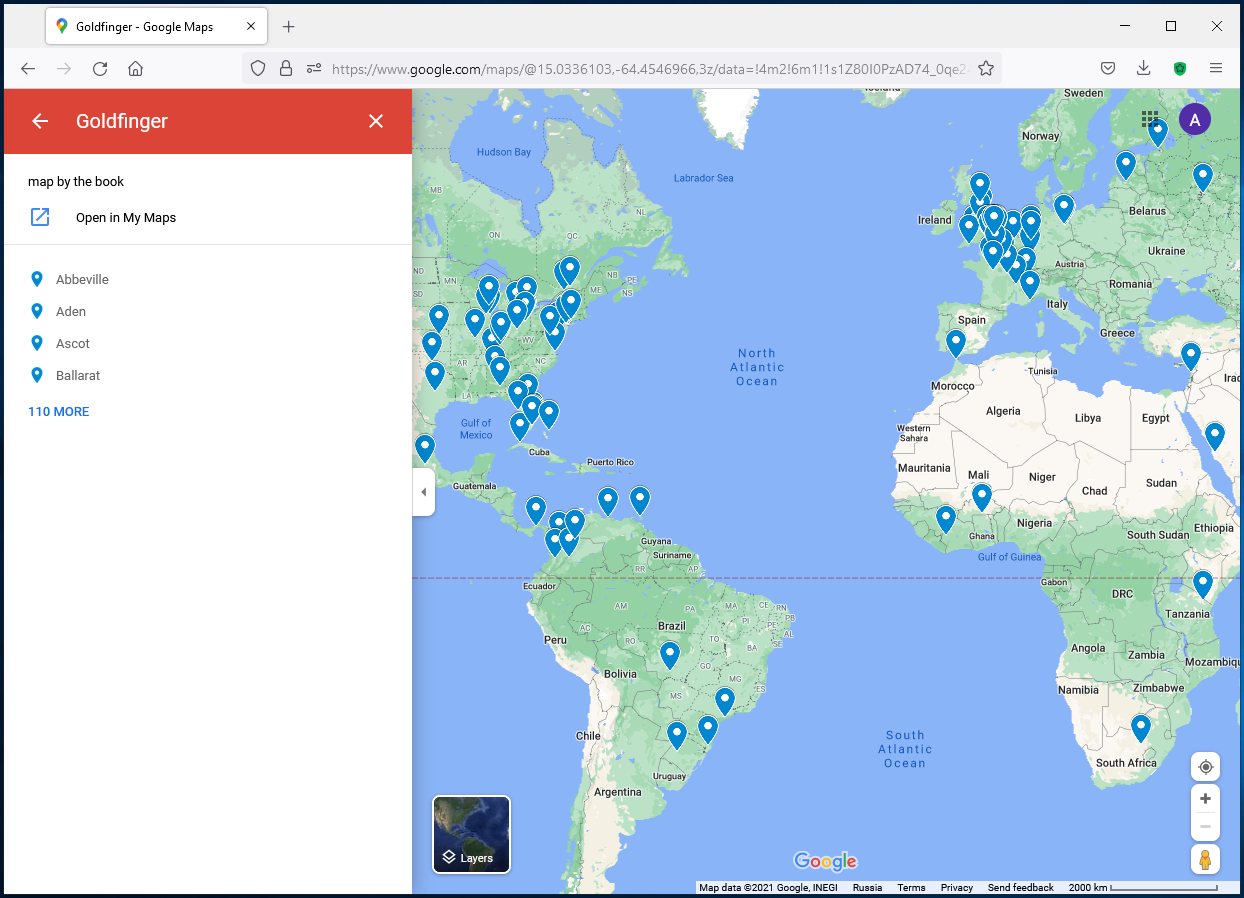Bookmark this page with the star
Screen dimensions: 1244x898
click(986, 68)
